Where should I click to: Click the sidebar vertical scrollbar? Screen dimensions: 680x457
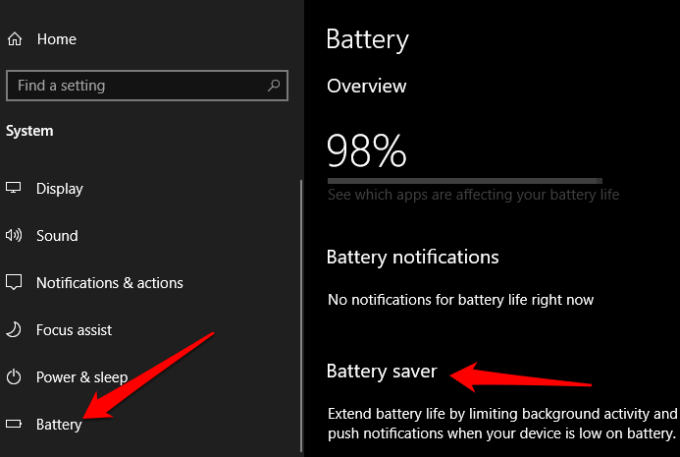(x=301, y=300)
